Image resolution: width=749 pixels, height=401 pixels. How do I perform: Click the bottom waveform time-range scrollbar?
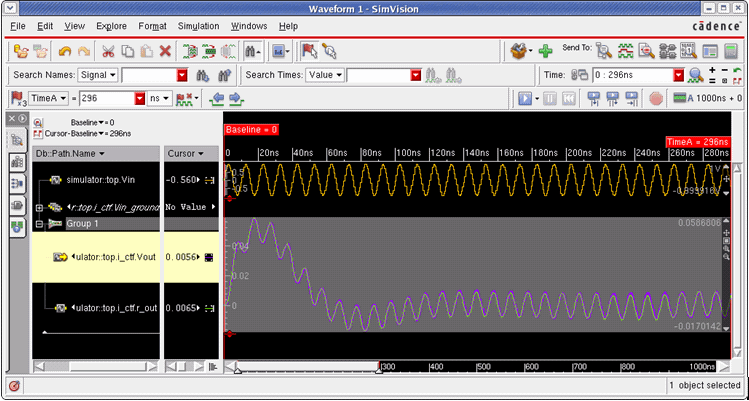tap(307, 366)
